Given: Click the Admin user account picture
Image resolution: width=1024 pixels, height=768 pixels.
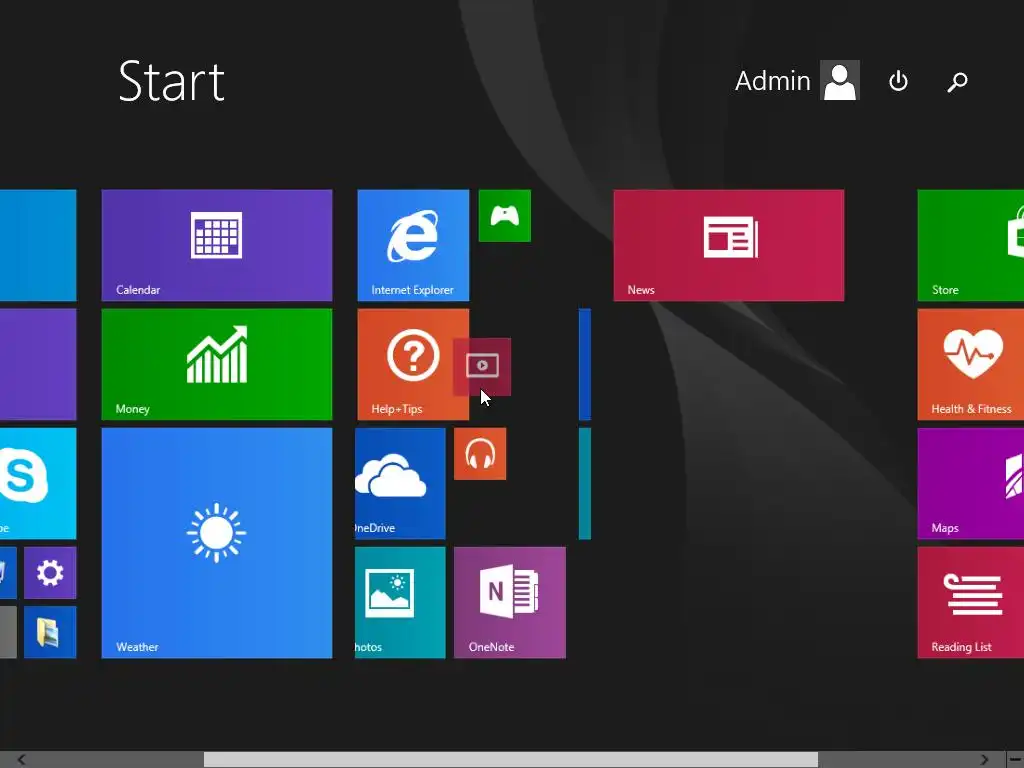Looking at the screenshot, I should (840, 80).
